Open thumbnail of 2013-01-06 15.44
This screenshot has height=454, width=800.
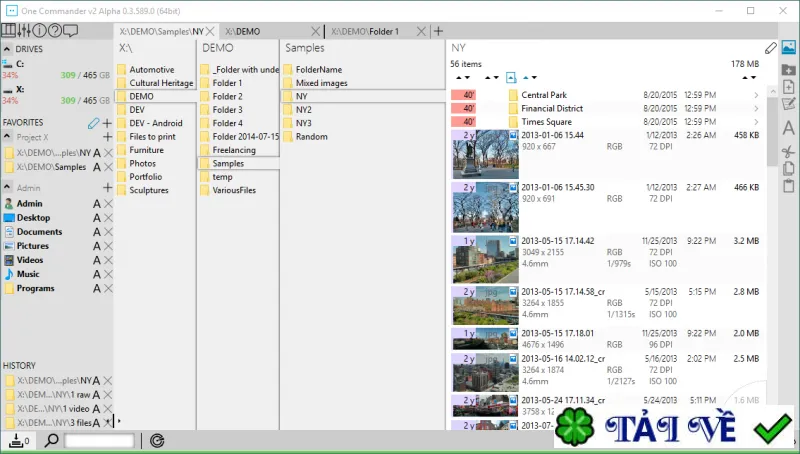click(485, 155)
